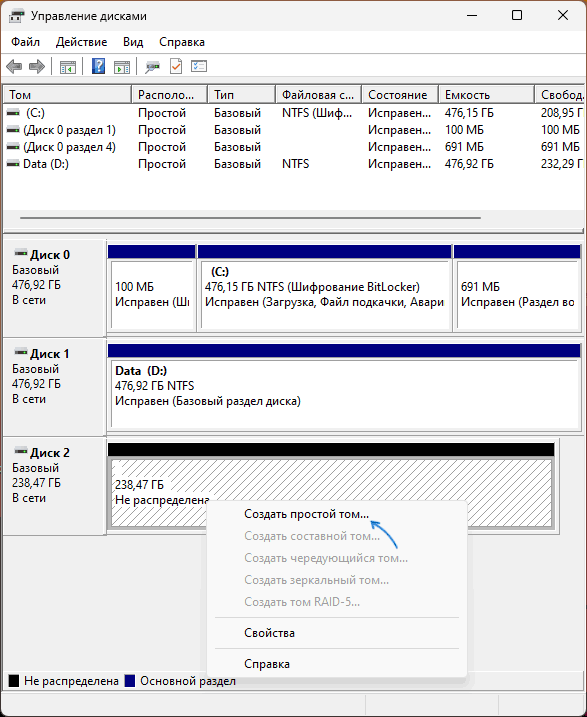Click the drive icon for (C:) row
This screenshot has height=717, width=587.
(13, 112)
